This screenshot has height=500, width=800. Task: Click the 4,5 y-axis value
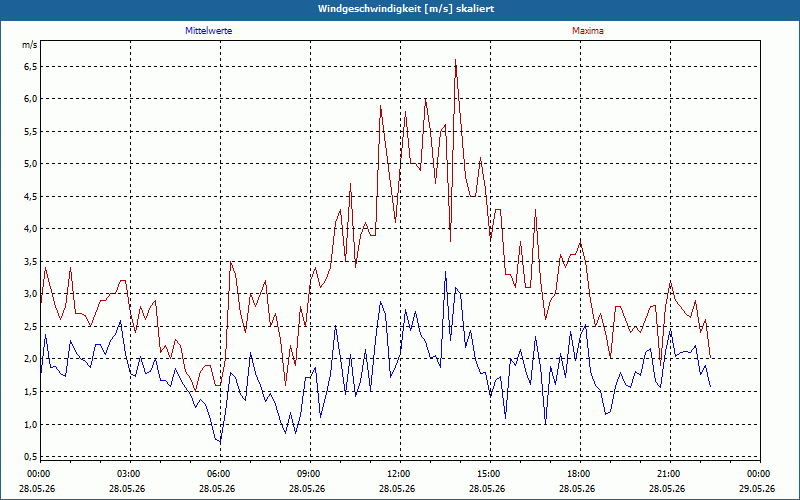[x=31, y=196]
